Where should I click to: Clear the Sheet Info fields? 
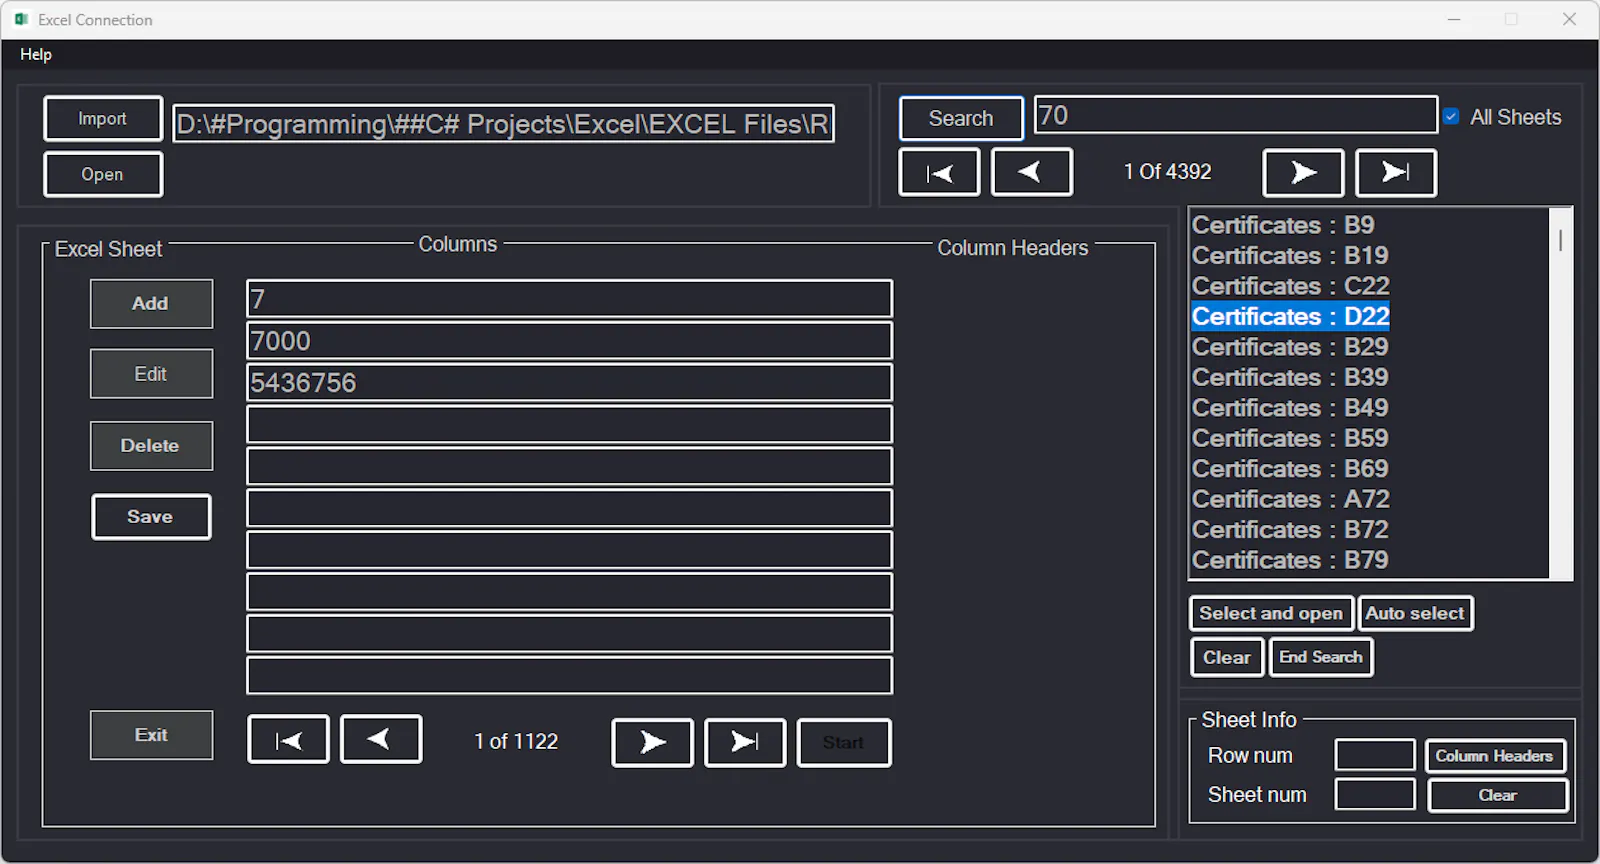coord(1498,795)
